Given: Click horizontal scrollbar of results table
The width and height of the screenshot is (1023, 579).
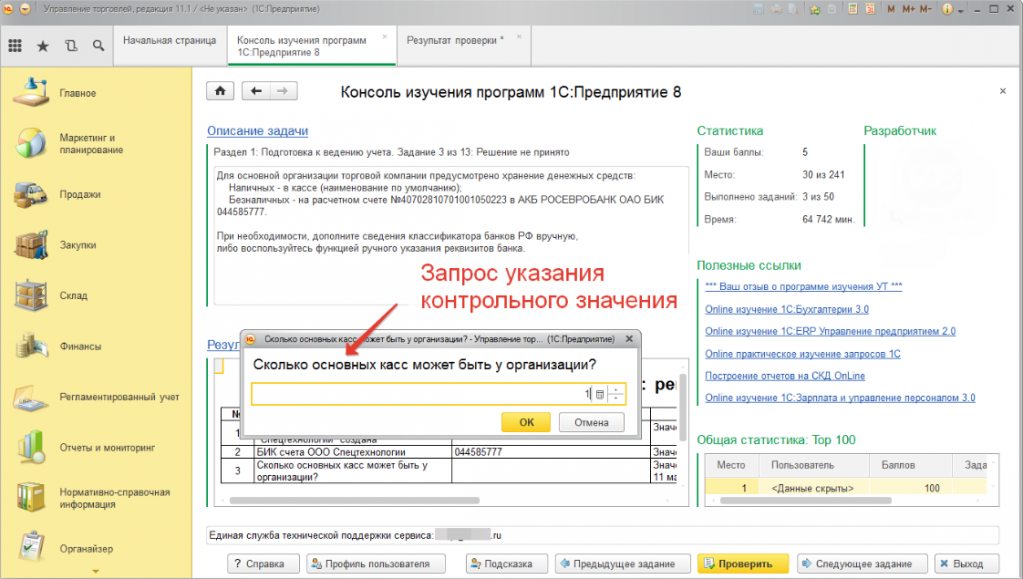Looking at the screenshot, I should [x=354, y=501].
